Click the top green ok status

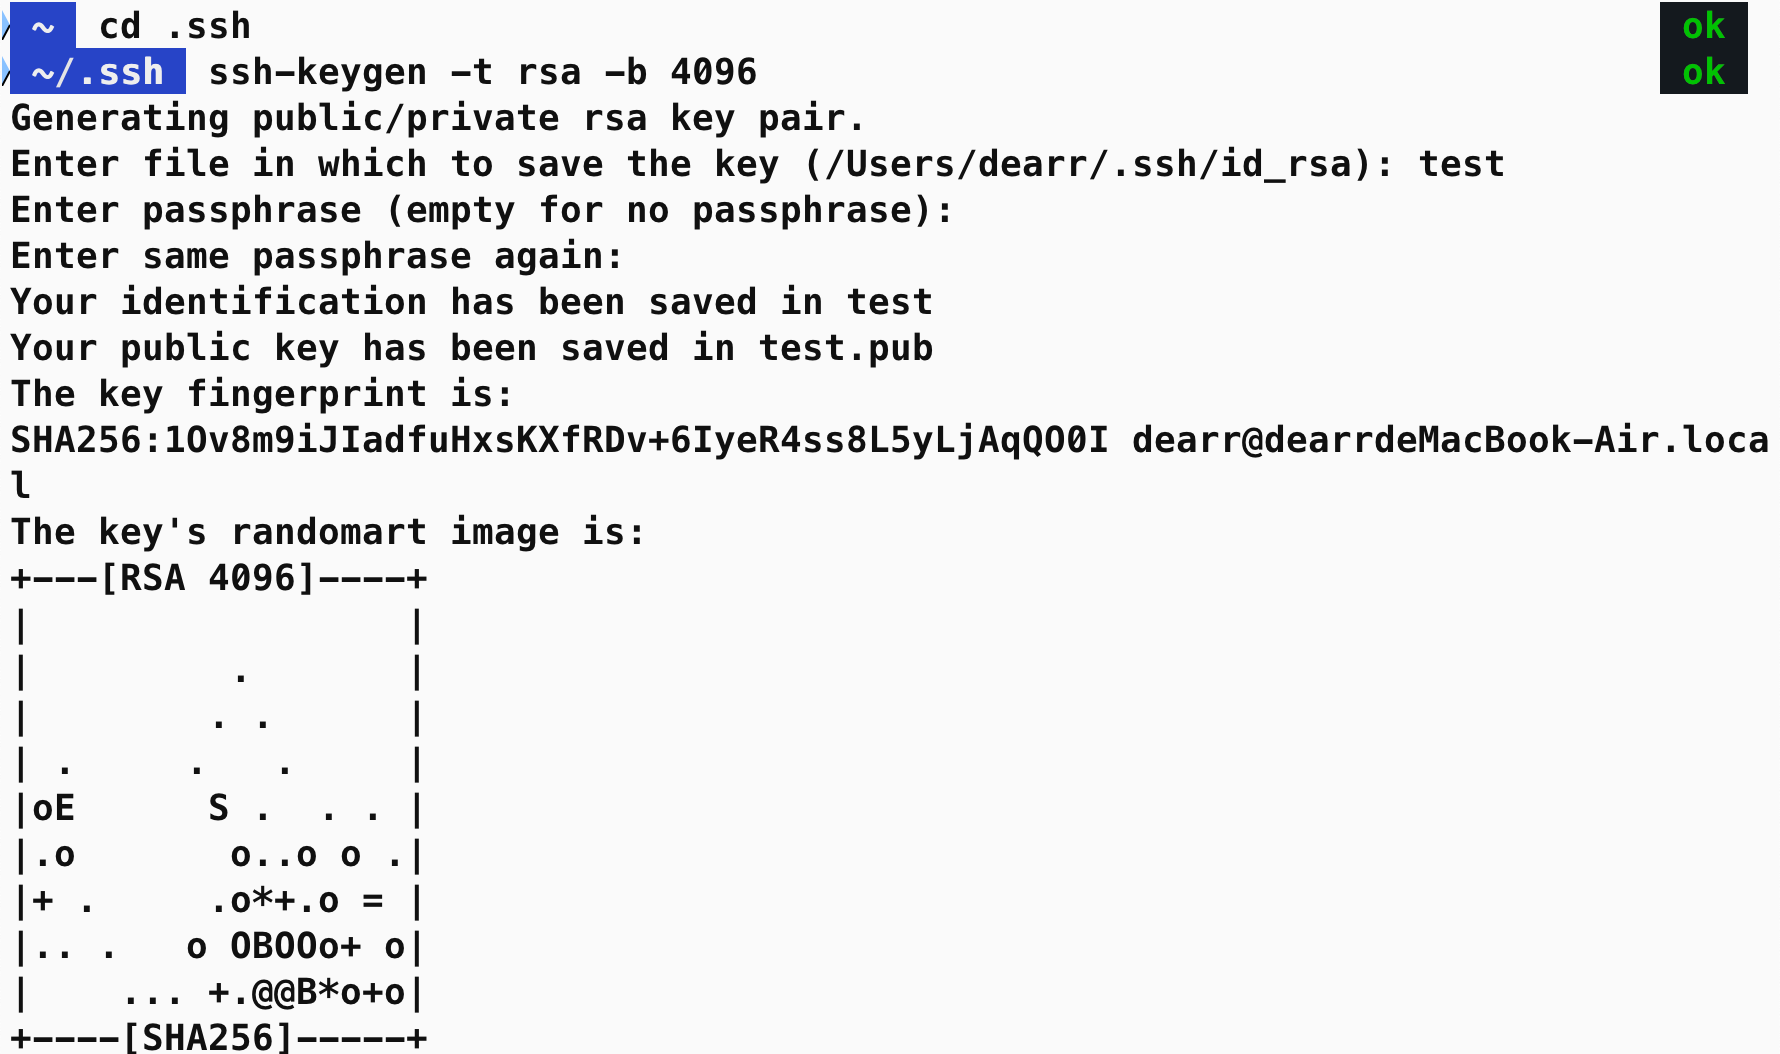pos(1703,26)
